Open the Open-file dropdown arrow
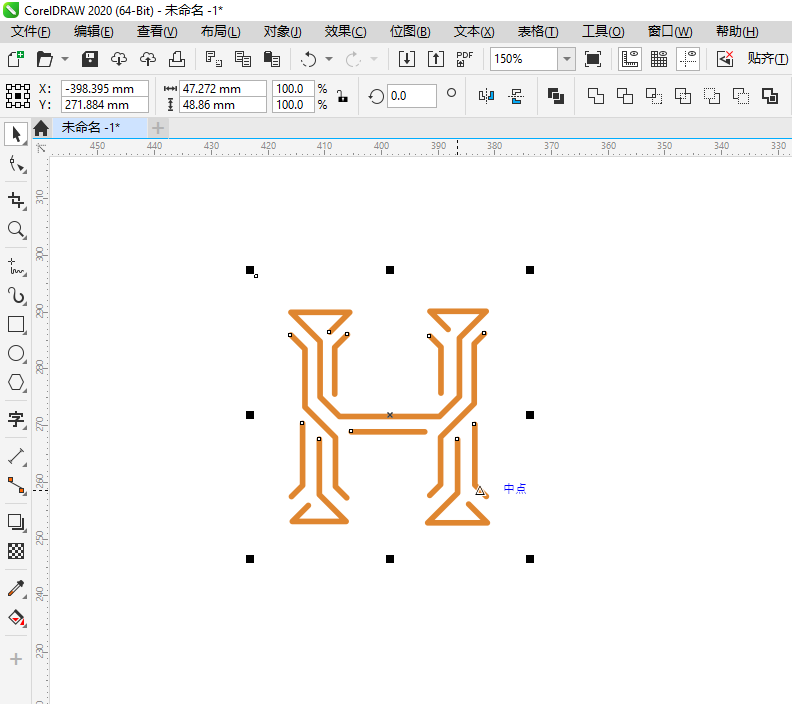The width and height of the screenshot is (792, 704). pos(65,59)
